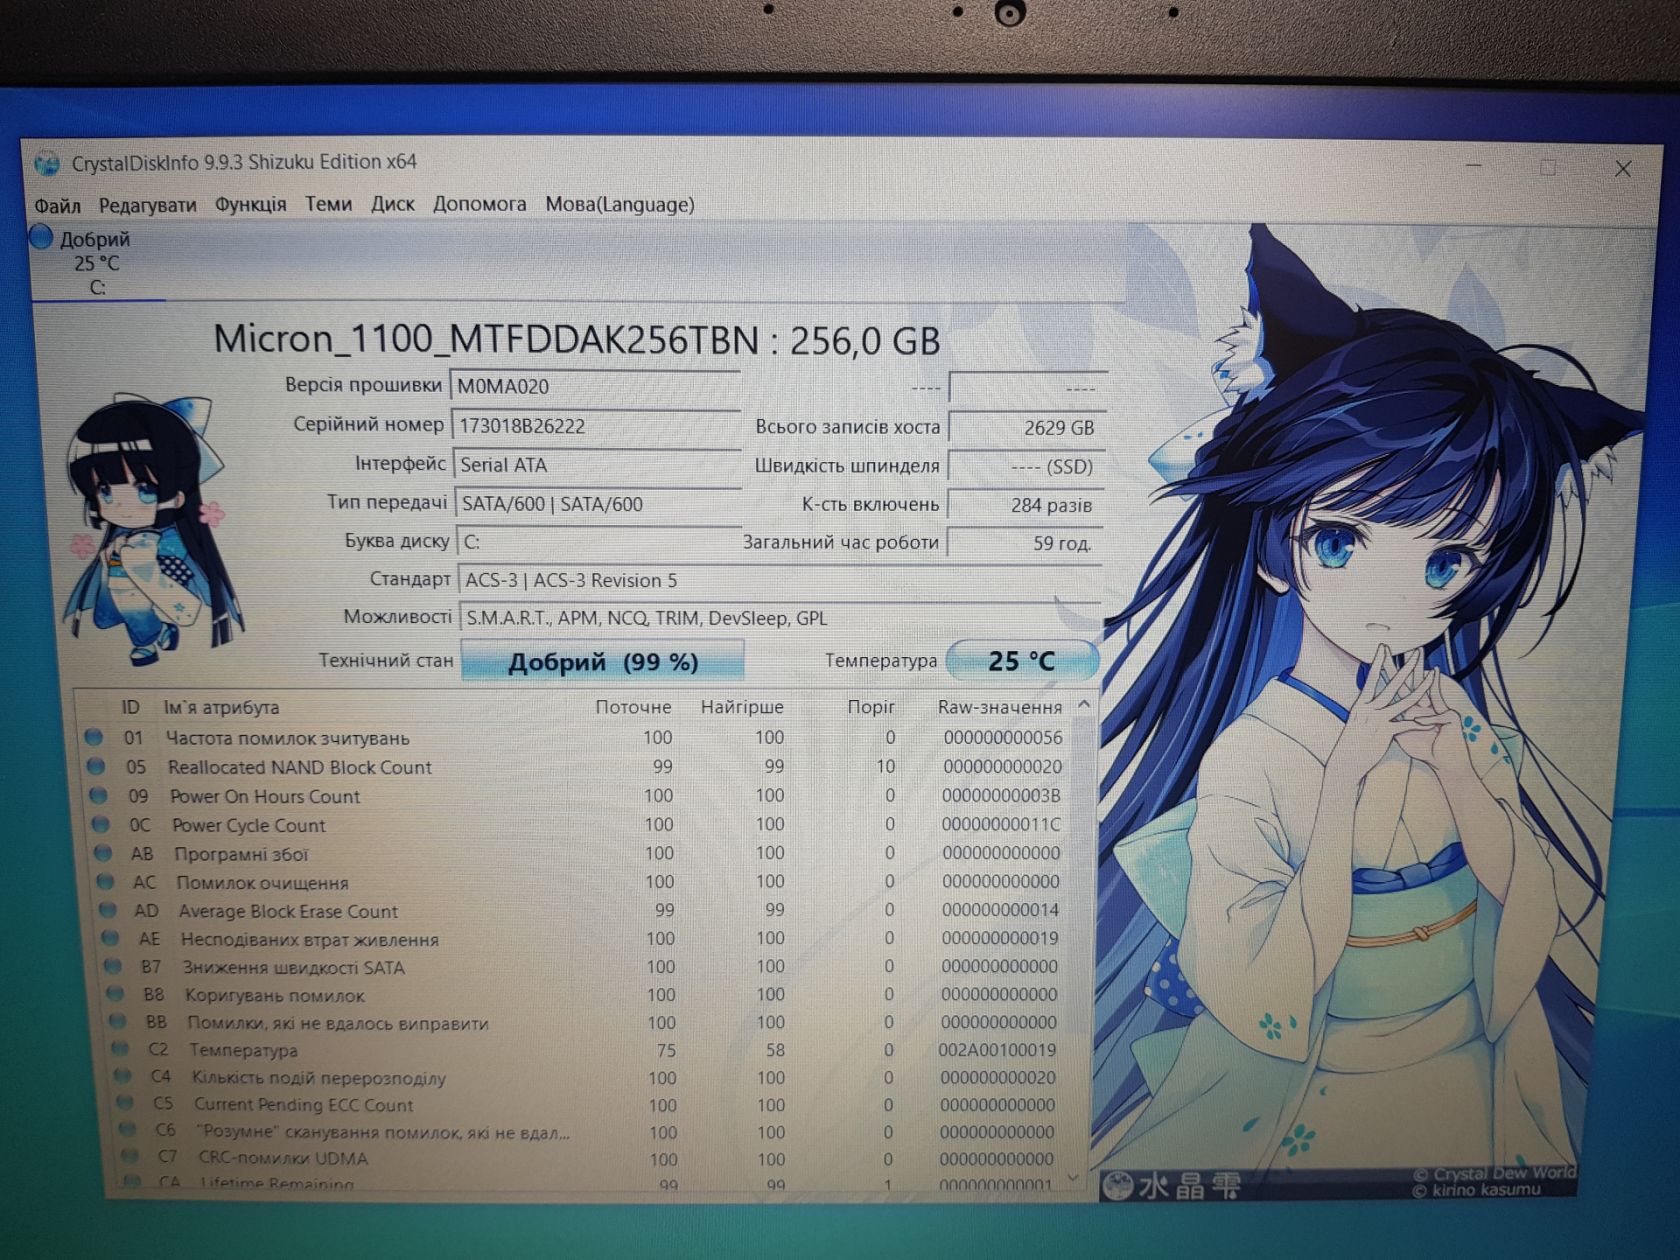Open the Файл menu

click(57, 206)
